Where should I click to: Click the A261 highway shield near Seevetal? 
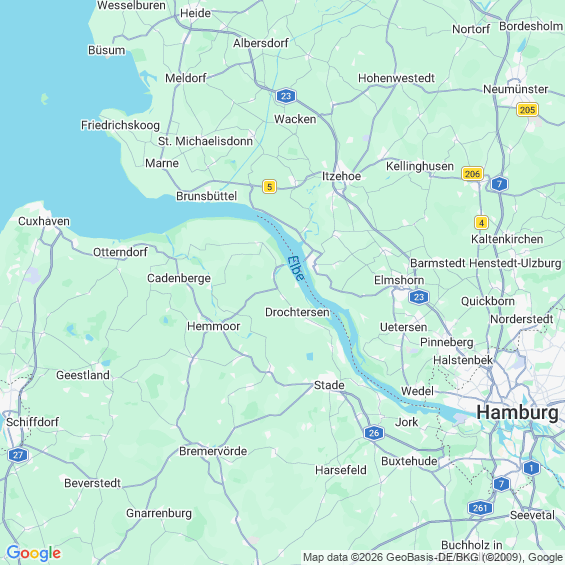(x=480, y=508)
